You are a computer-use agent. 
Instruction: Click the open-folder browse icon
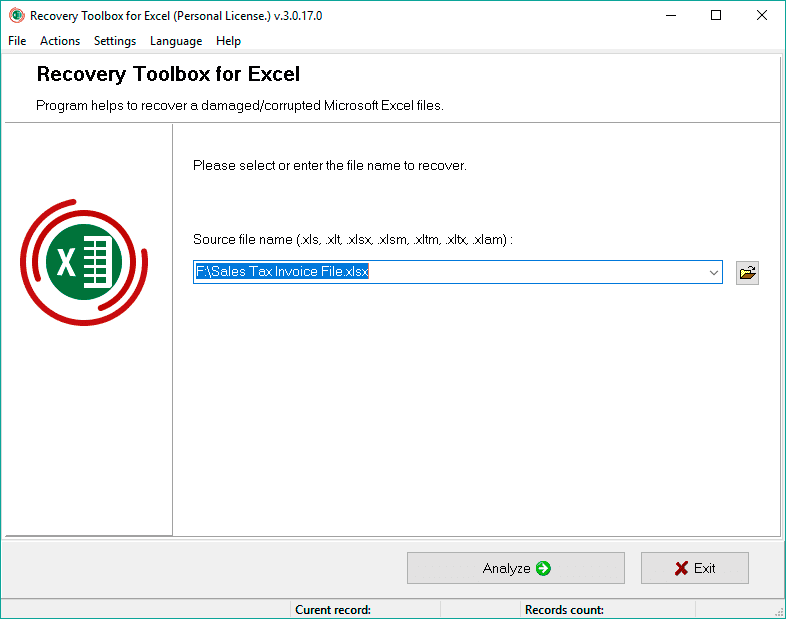coord(747,273)
